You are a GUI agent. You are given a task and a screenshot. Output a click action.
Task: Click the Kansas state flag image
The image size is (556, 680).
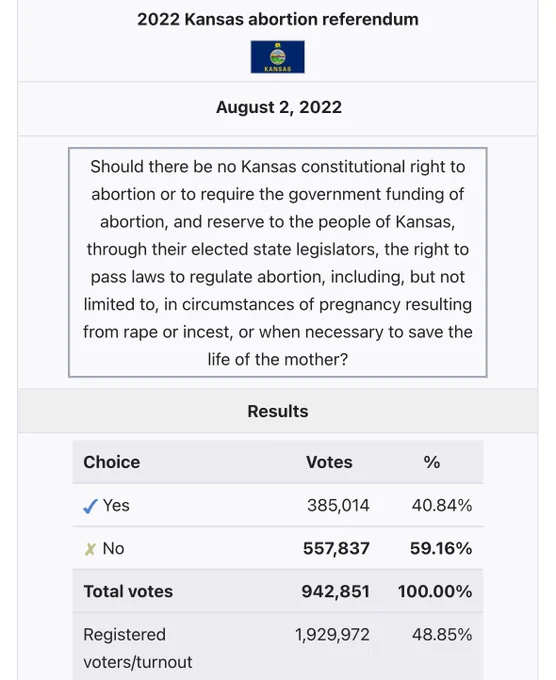coord(278,57)
